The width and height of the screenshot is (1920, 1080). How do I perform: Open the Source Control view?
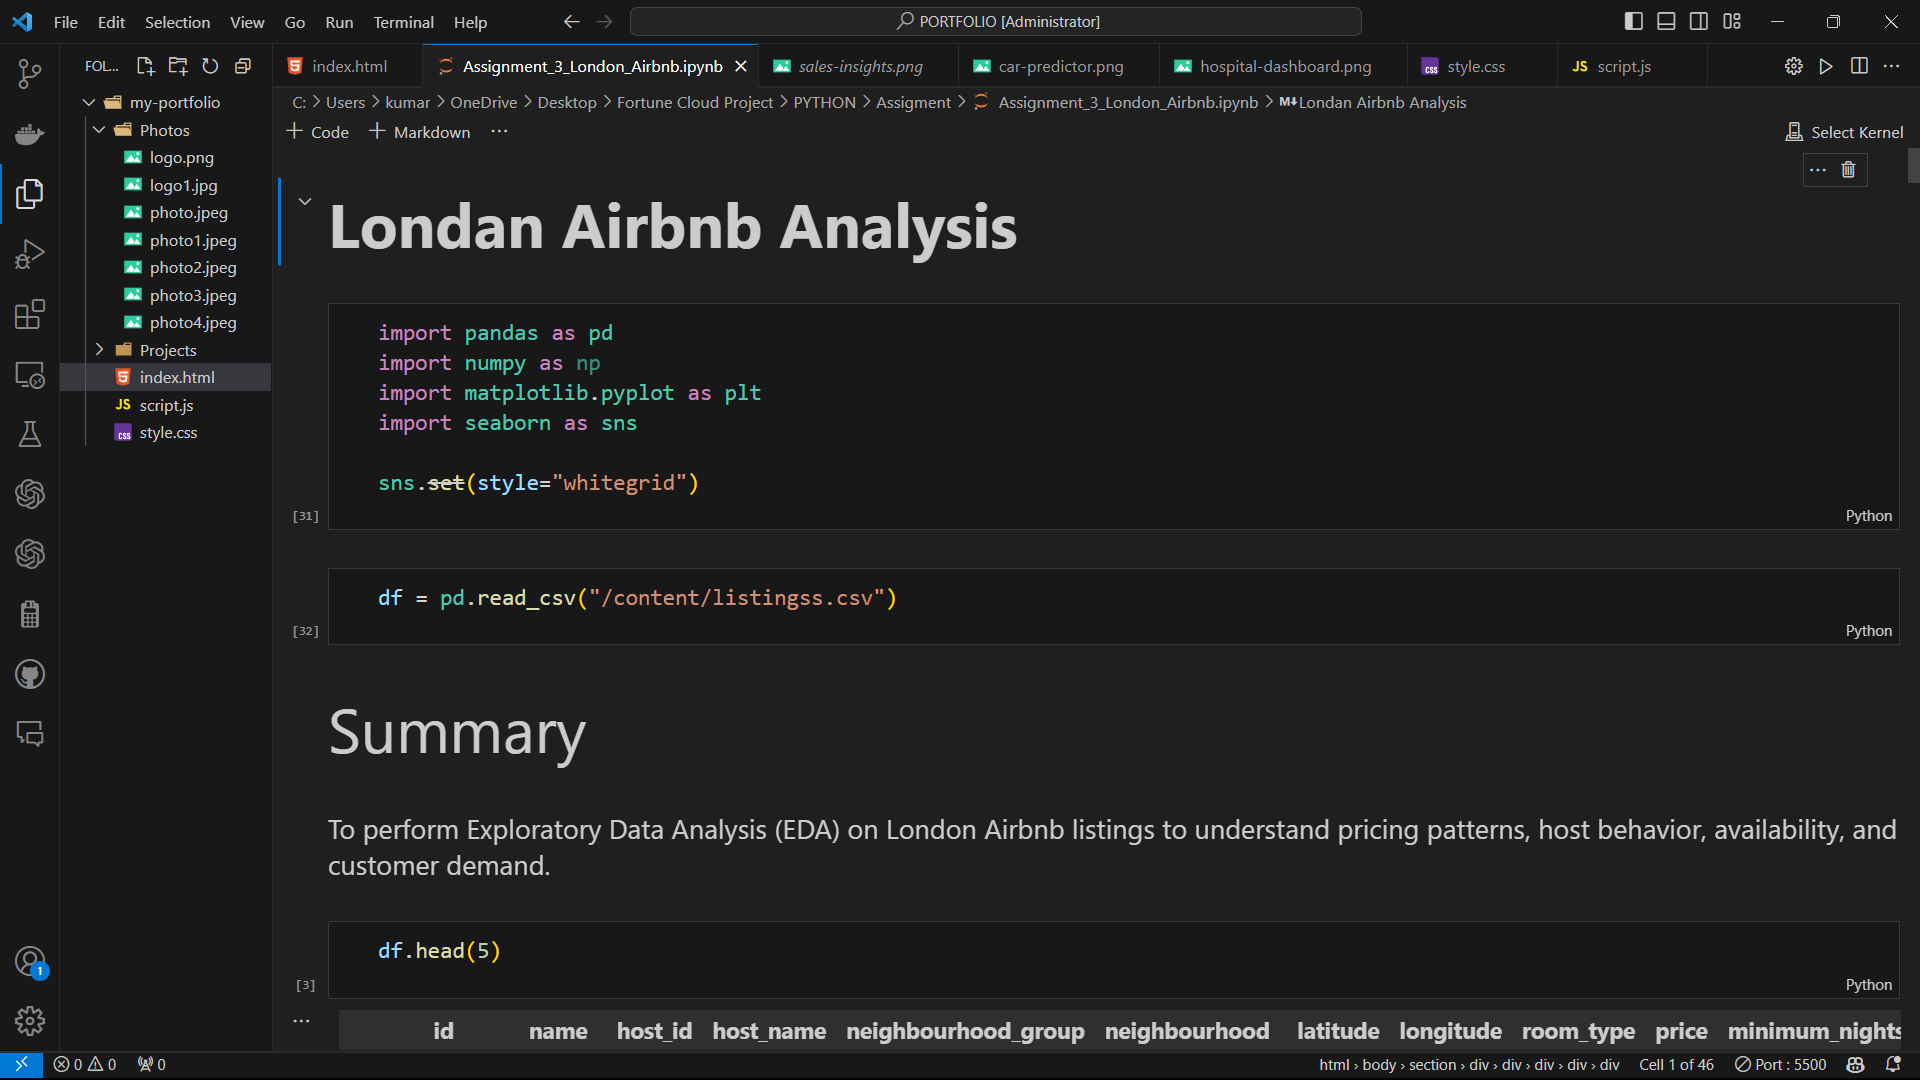29,73
